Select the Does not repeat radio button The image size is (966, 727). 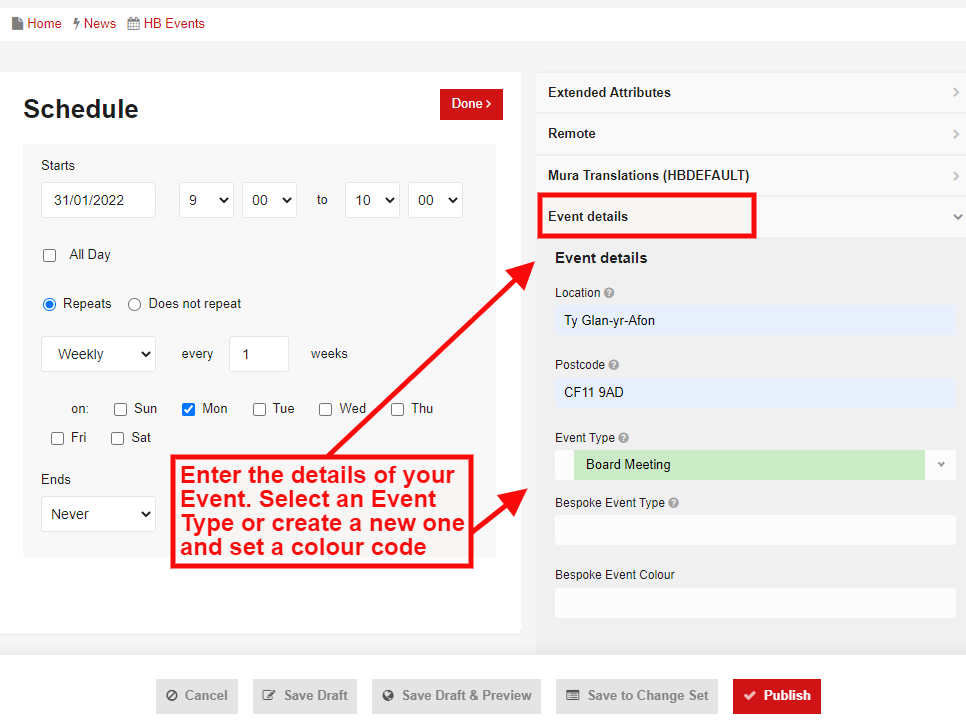tap(134, 304)
